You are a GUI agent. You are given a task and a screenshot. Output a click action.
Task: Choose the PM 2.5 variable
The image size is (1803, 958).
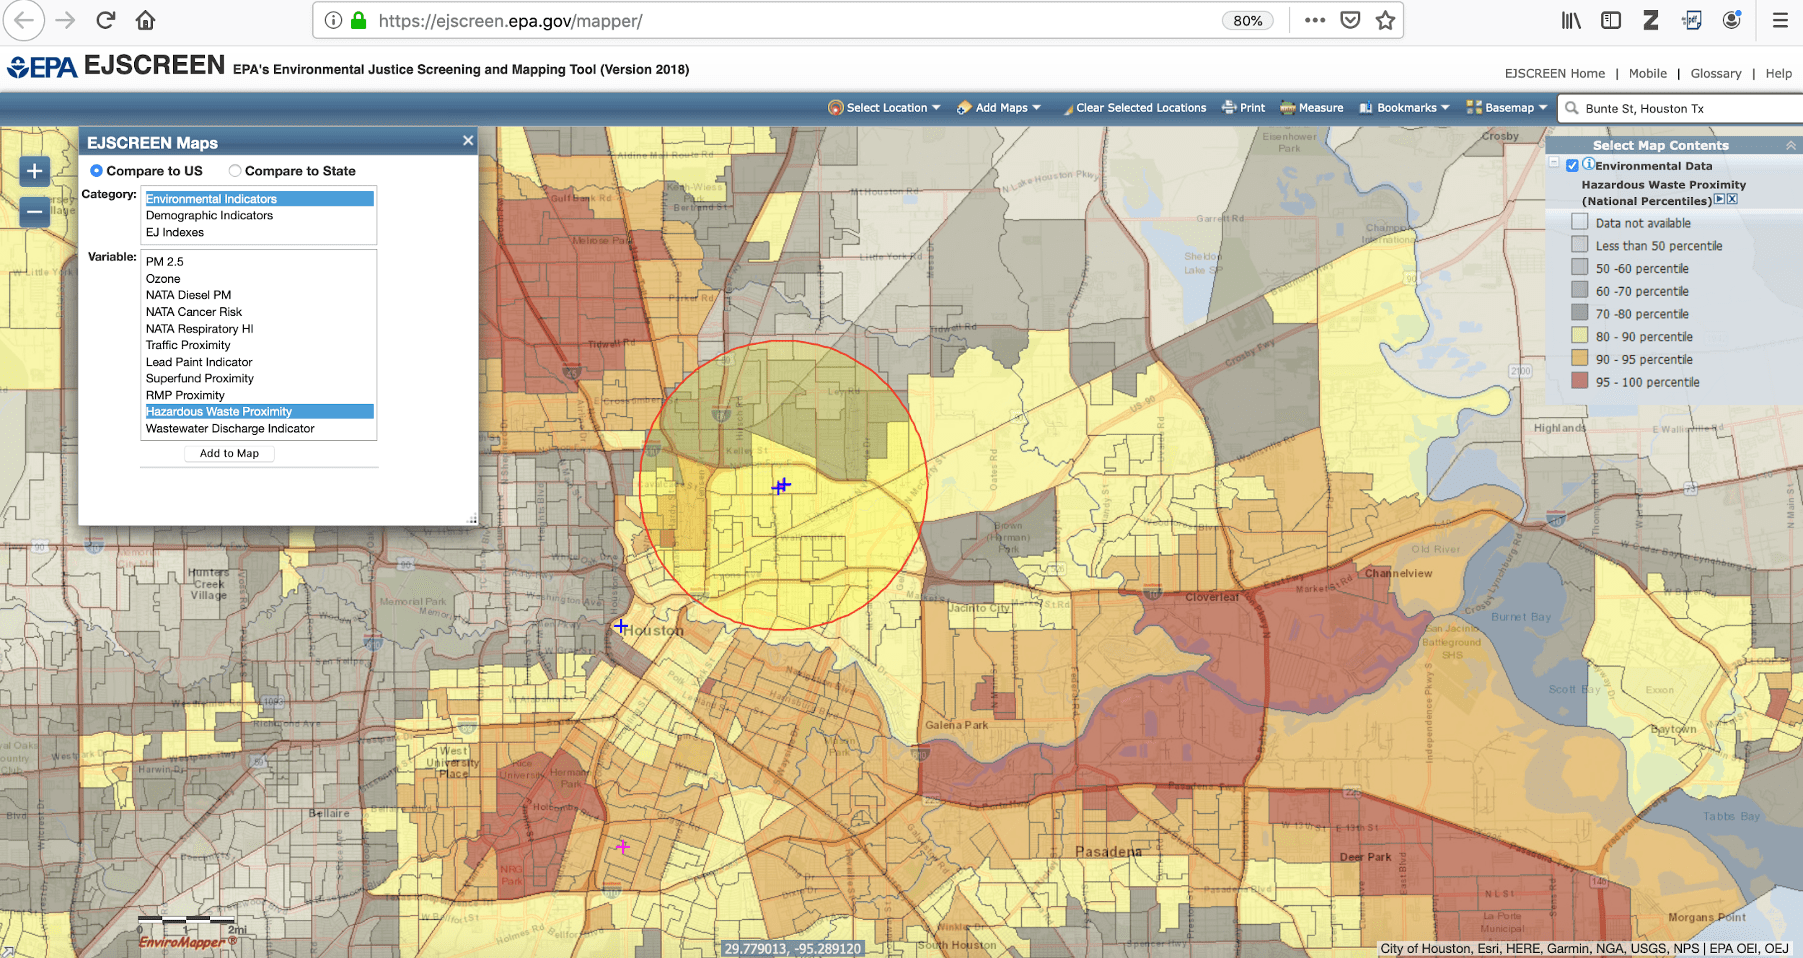pyautogui.click(x=259, y=262)
